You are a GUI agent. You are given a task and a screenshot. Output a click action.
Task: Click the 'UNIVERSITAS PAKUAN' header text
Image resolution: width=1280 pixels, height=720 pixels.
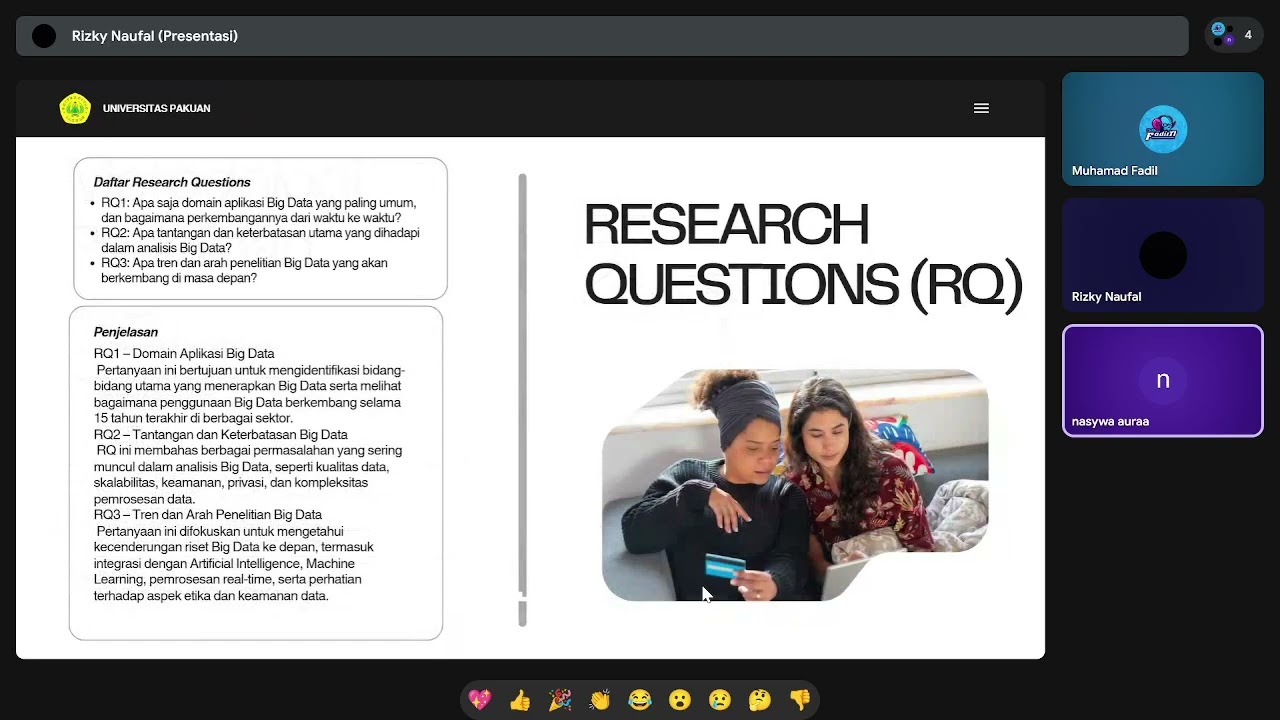157,108
